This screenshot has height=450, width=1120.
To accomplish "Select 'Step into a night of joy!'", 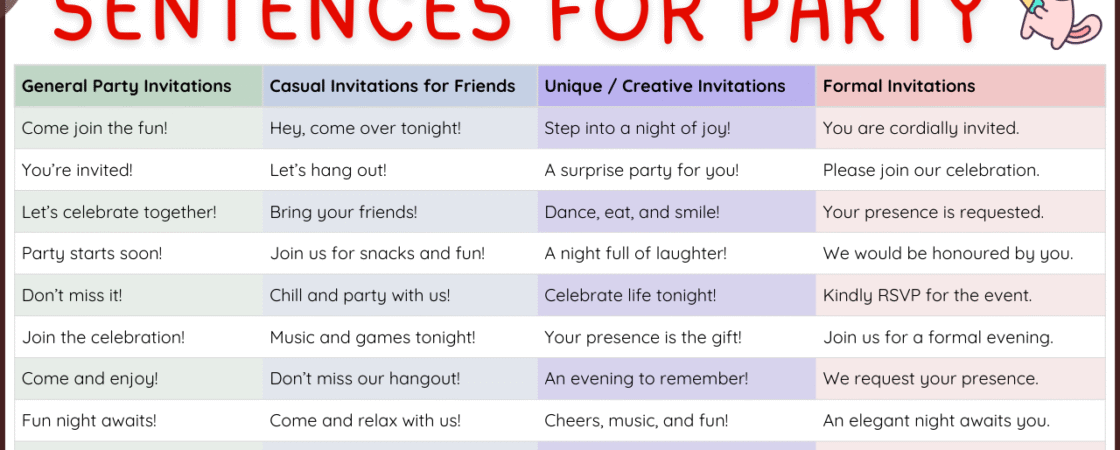I will point(637,128).
